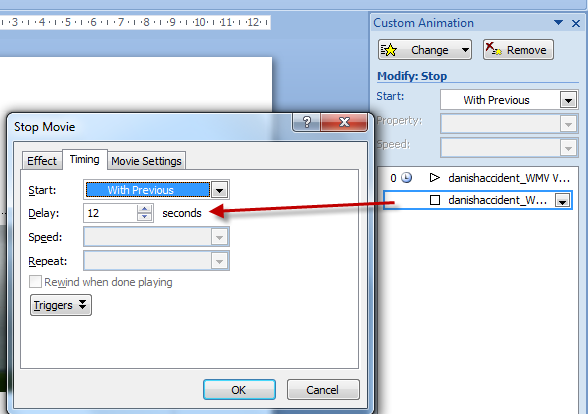Increase the Delay value with up arrow
This screenshot has height=414, width=588.
pos(144,208)
